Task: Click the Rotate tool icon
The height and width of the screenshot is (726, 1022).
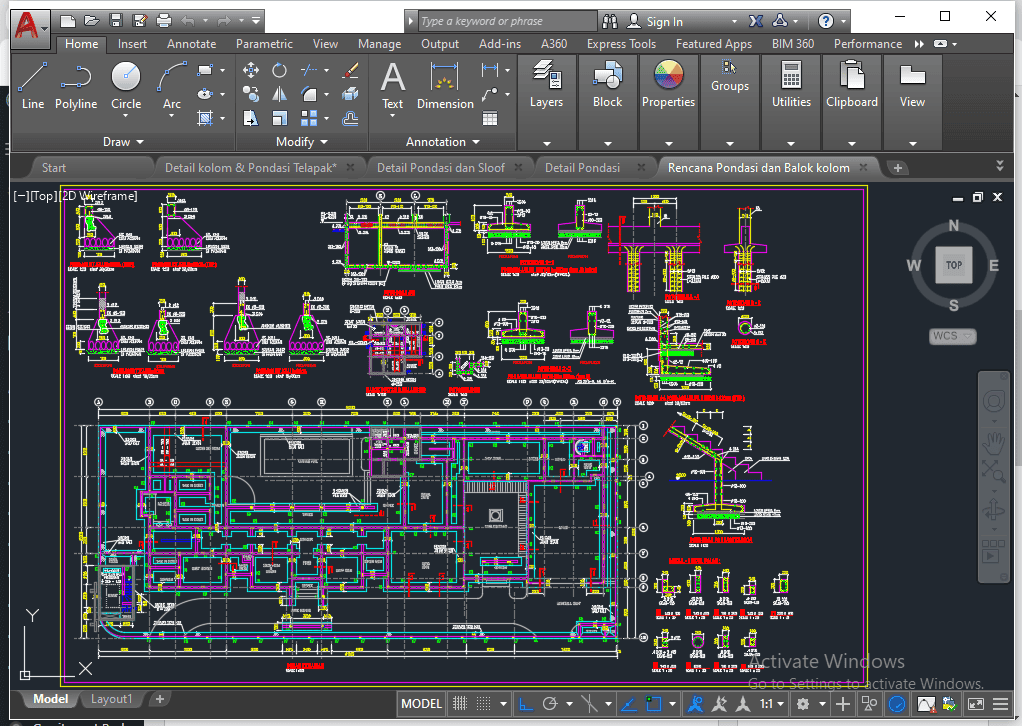Action: click(280, 70)
